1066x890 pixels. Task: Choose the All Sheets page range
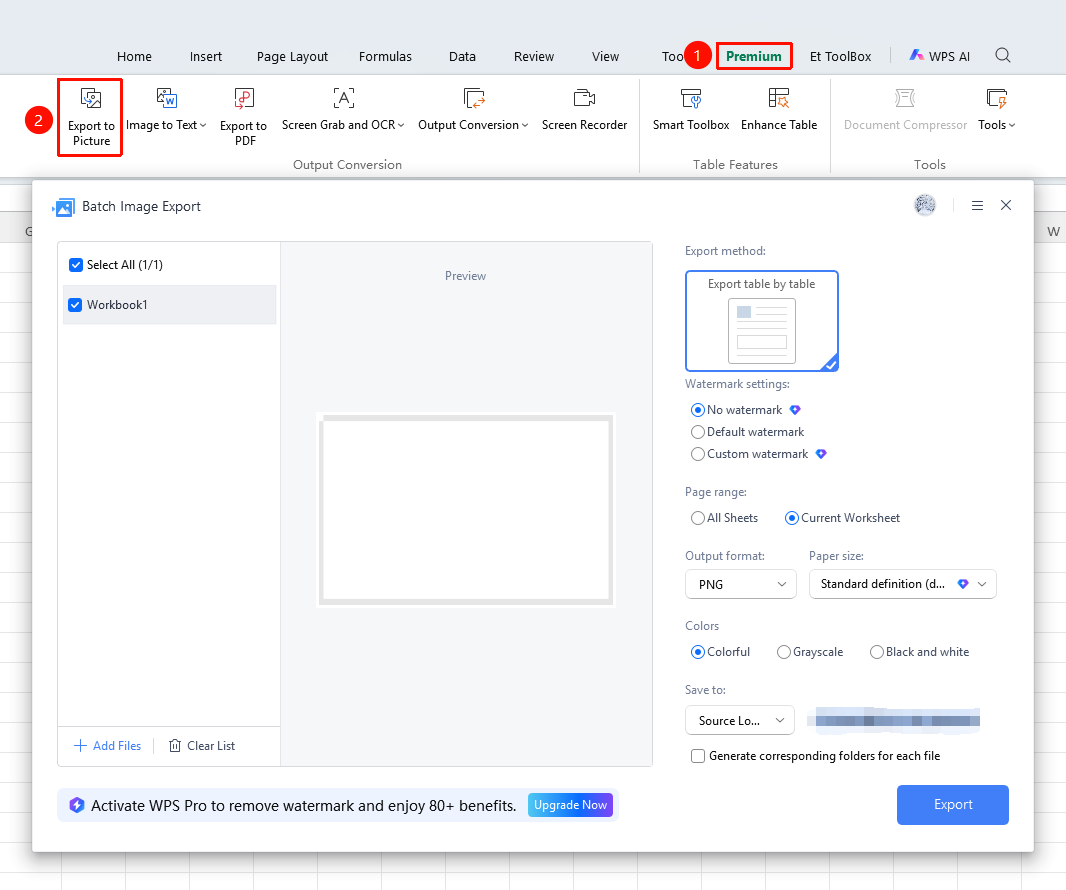point(698,518)
